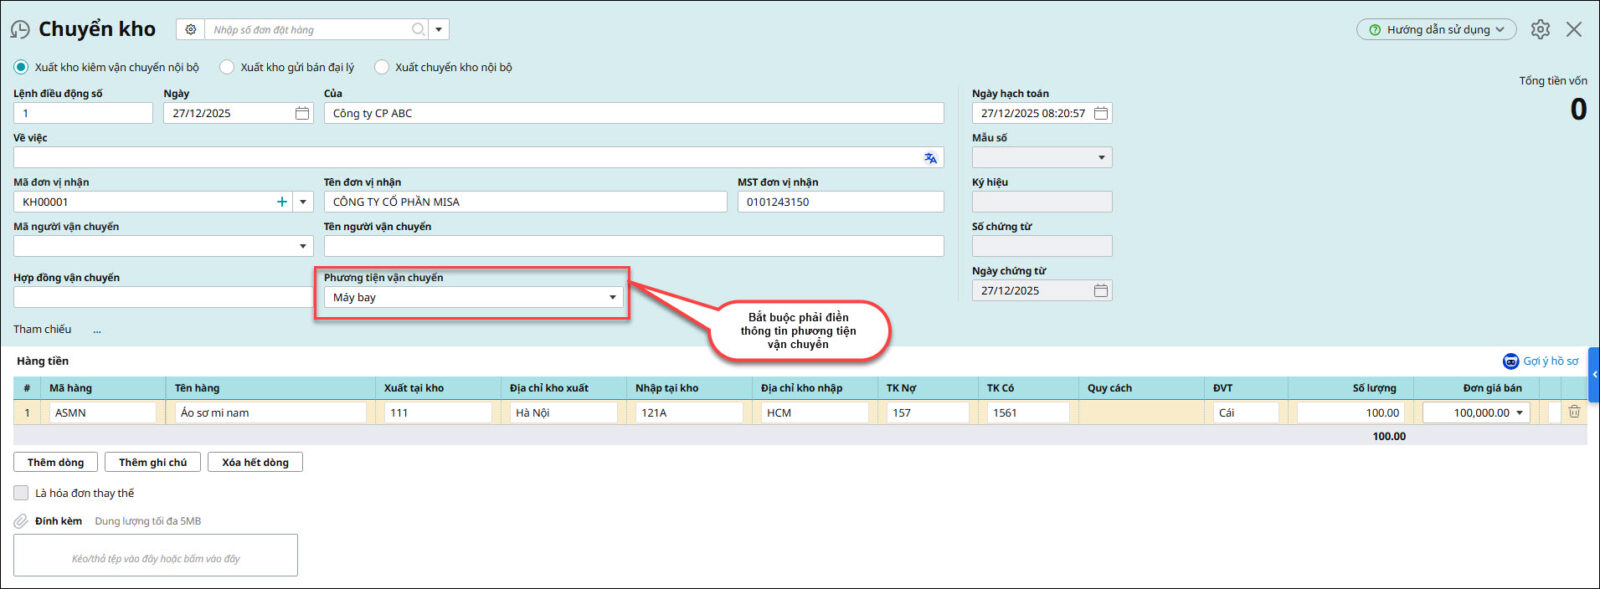
Task: Enable Là hóa đơn thay thế checkbox
Action: click(21, 493)
